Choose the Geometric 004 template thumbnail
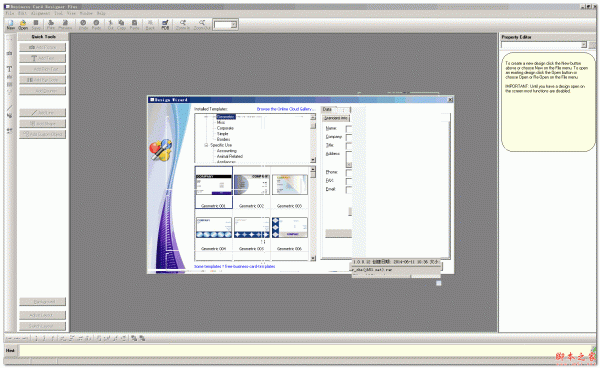600x368 pixels. pos(214,228)
